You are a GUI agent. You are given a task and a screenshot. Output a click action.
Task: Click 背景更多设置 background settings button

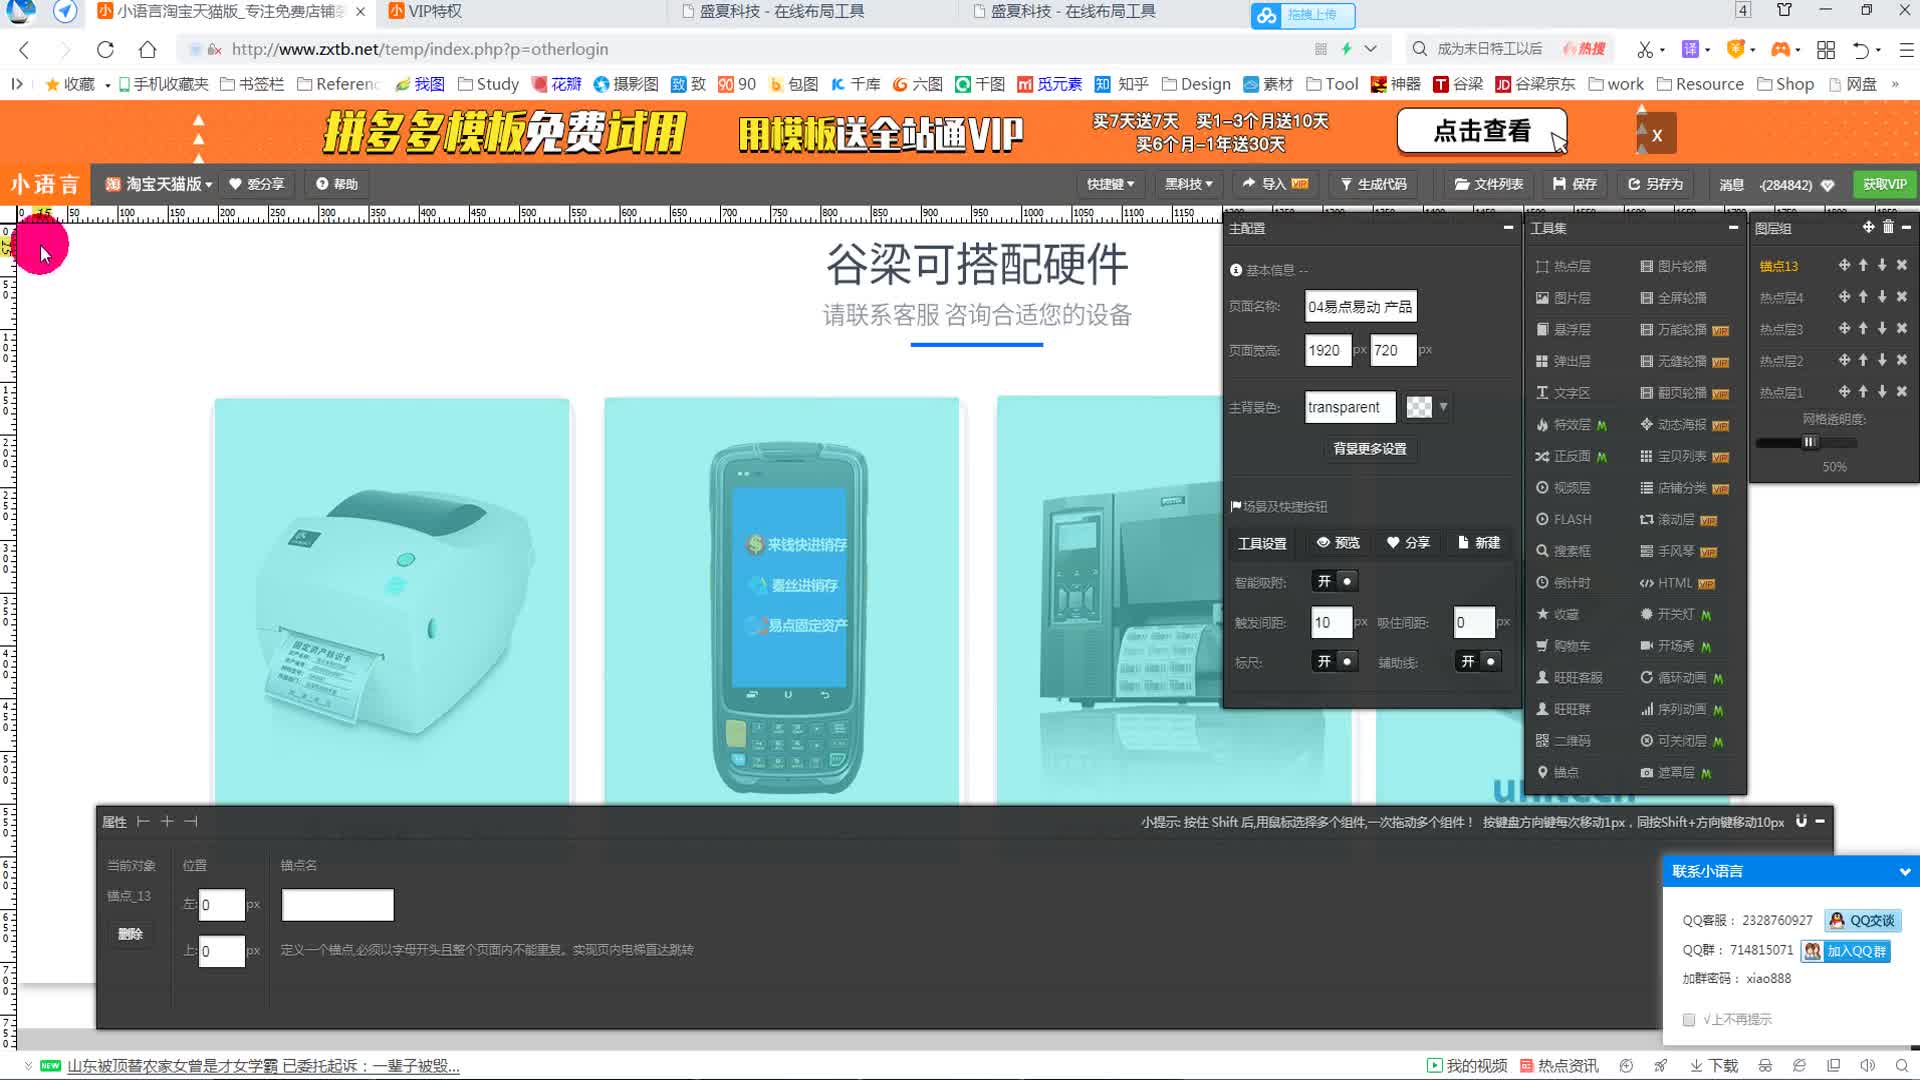pyautogui.click(x=1370, y=449)
